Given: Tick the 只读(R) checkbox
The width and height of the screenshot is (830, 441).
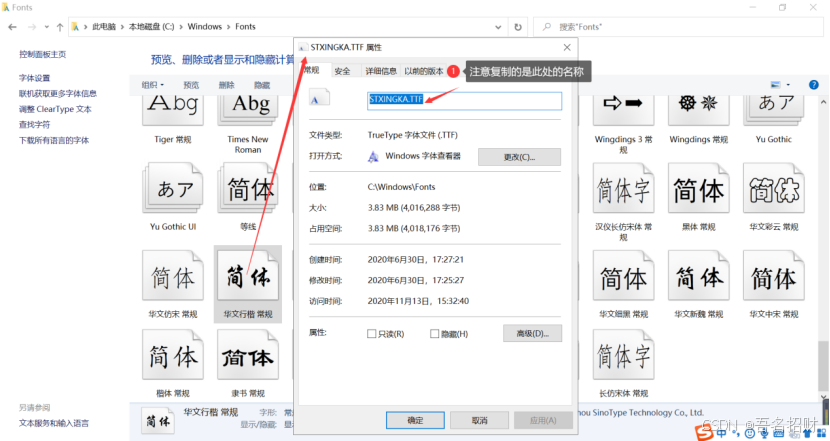Looking at the screenshot, I should (372, 334).
